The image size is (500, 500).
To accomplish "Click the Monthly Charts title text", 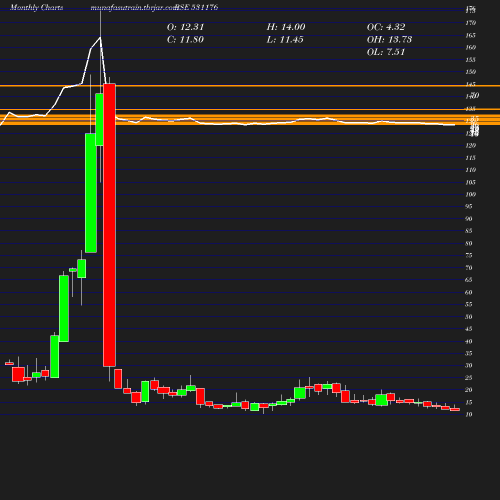I will pos(37,7).
